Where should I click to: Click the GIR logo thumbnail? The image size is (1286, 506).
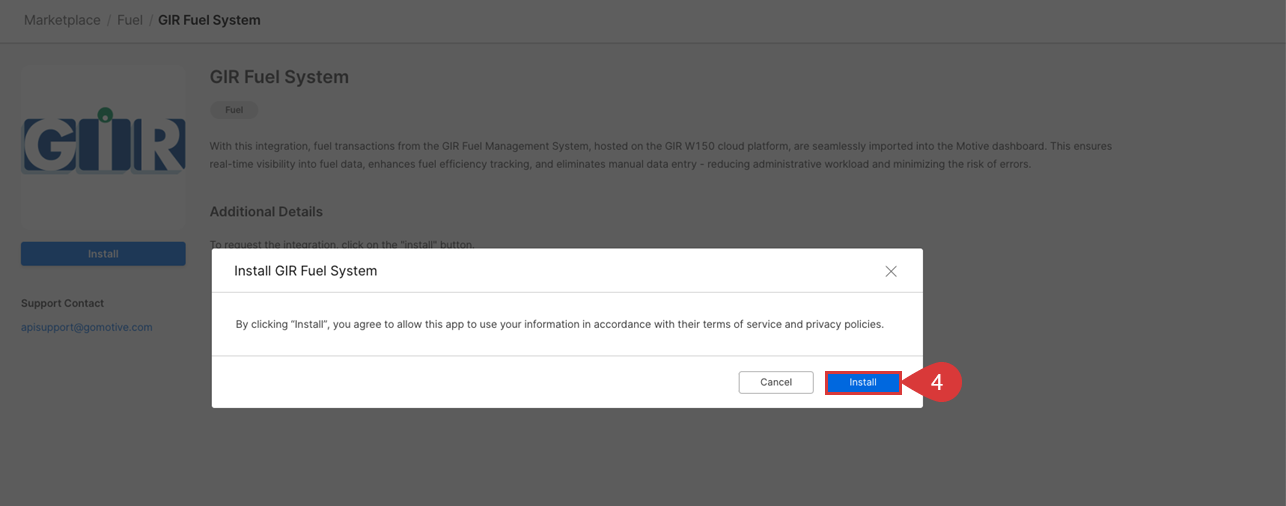(x=103, y=147)
